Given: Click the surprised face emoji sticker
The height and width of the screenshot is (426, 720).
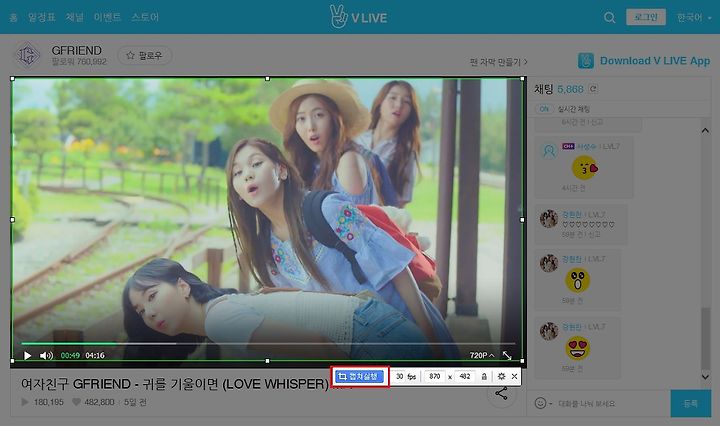Looking at the screenshot, I should [x=578, y=280].
